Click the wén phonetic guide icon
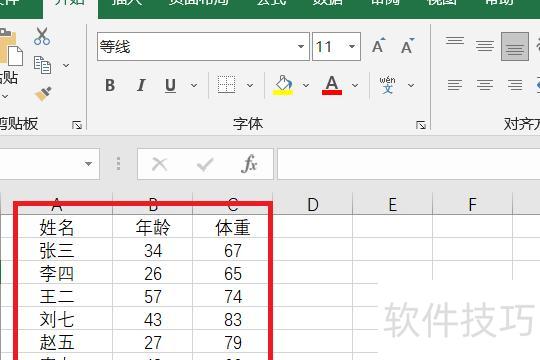The height and width of the screenshot is (360, 540). [x=387, y=85]
